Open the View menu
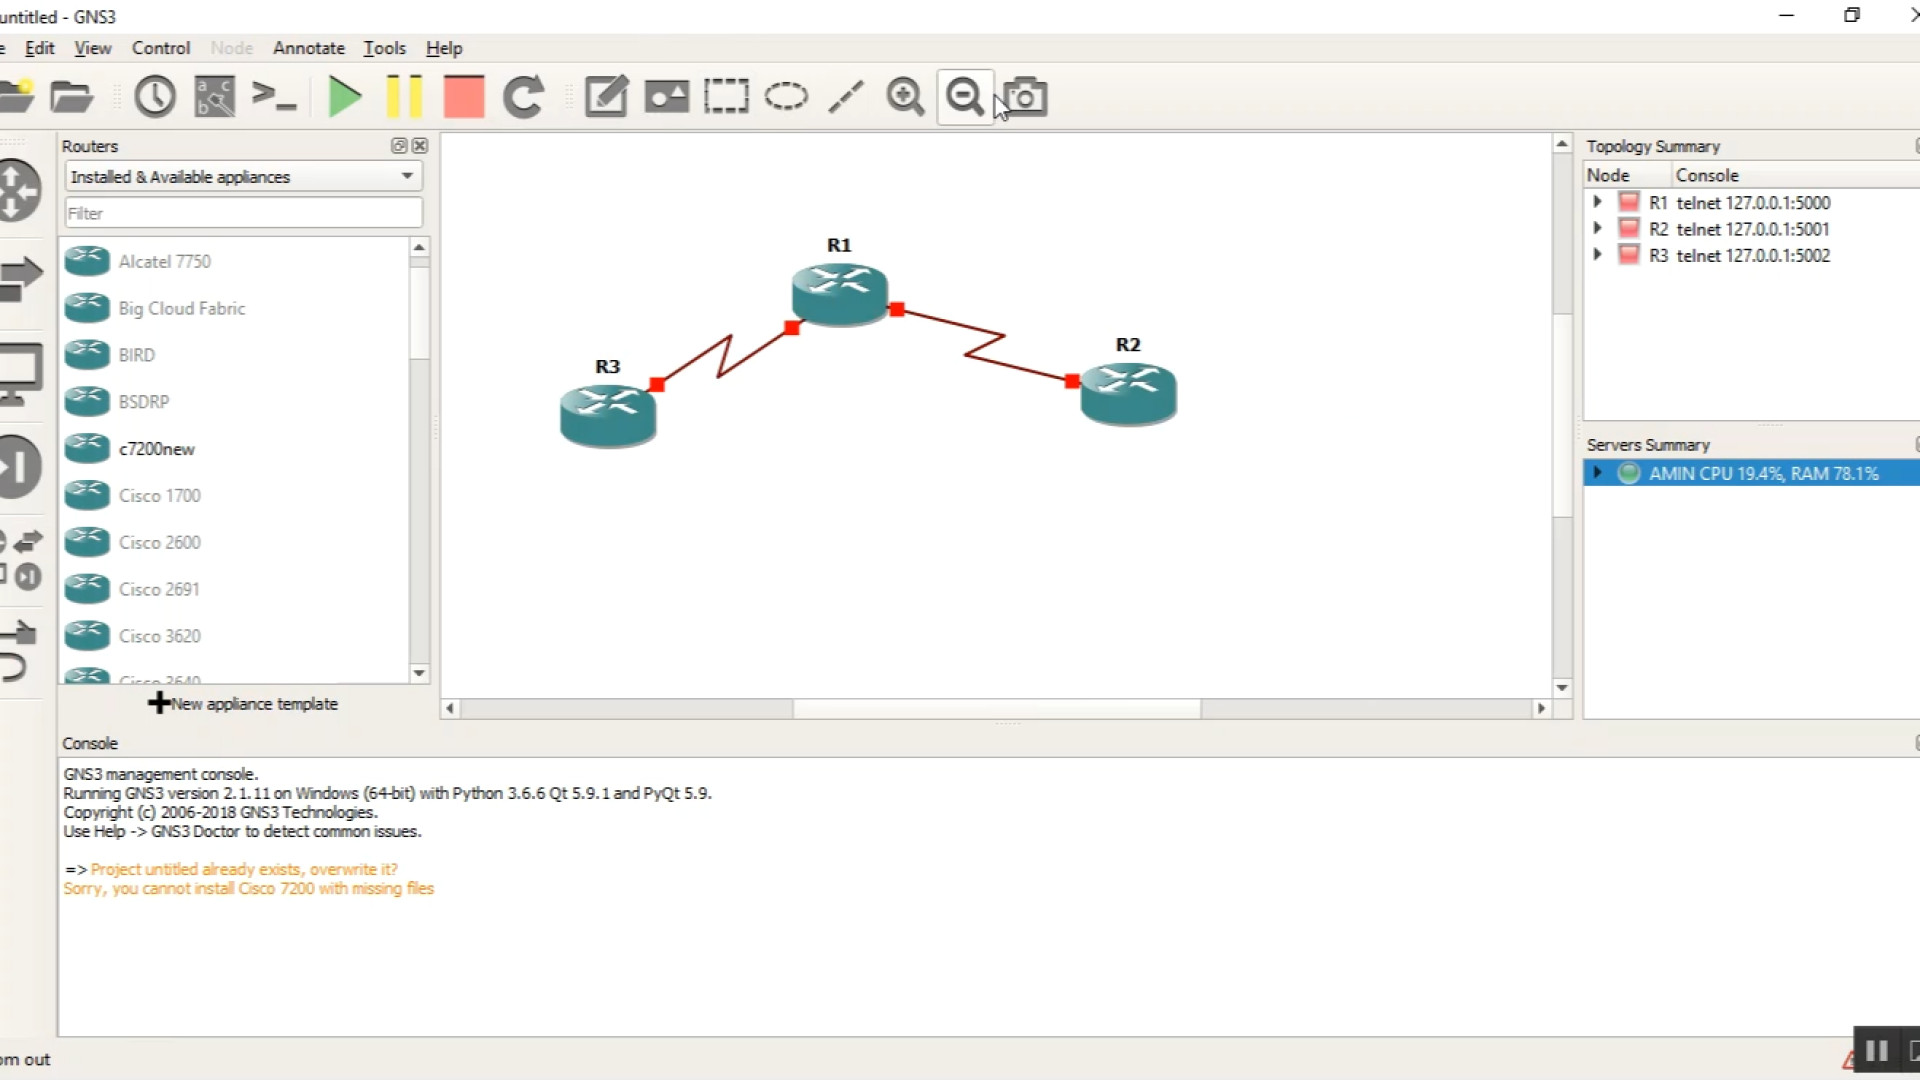The image size is (1920, 1080). click(93, 48)
